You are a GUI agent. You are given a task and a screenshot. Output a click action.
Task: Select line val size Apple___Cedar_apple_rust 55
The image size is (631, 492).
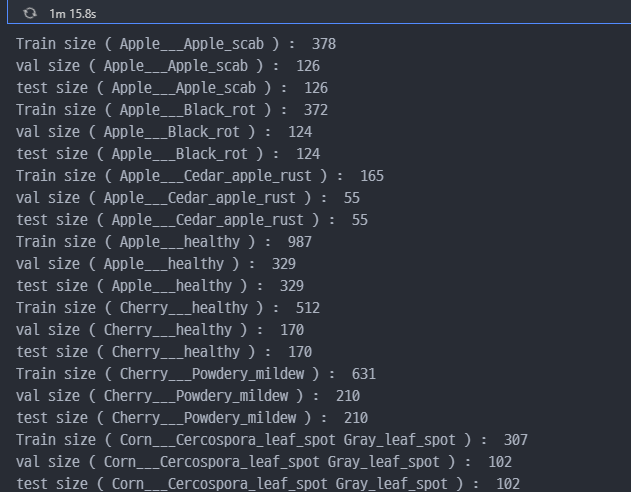188,198
